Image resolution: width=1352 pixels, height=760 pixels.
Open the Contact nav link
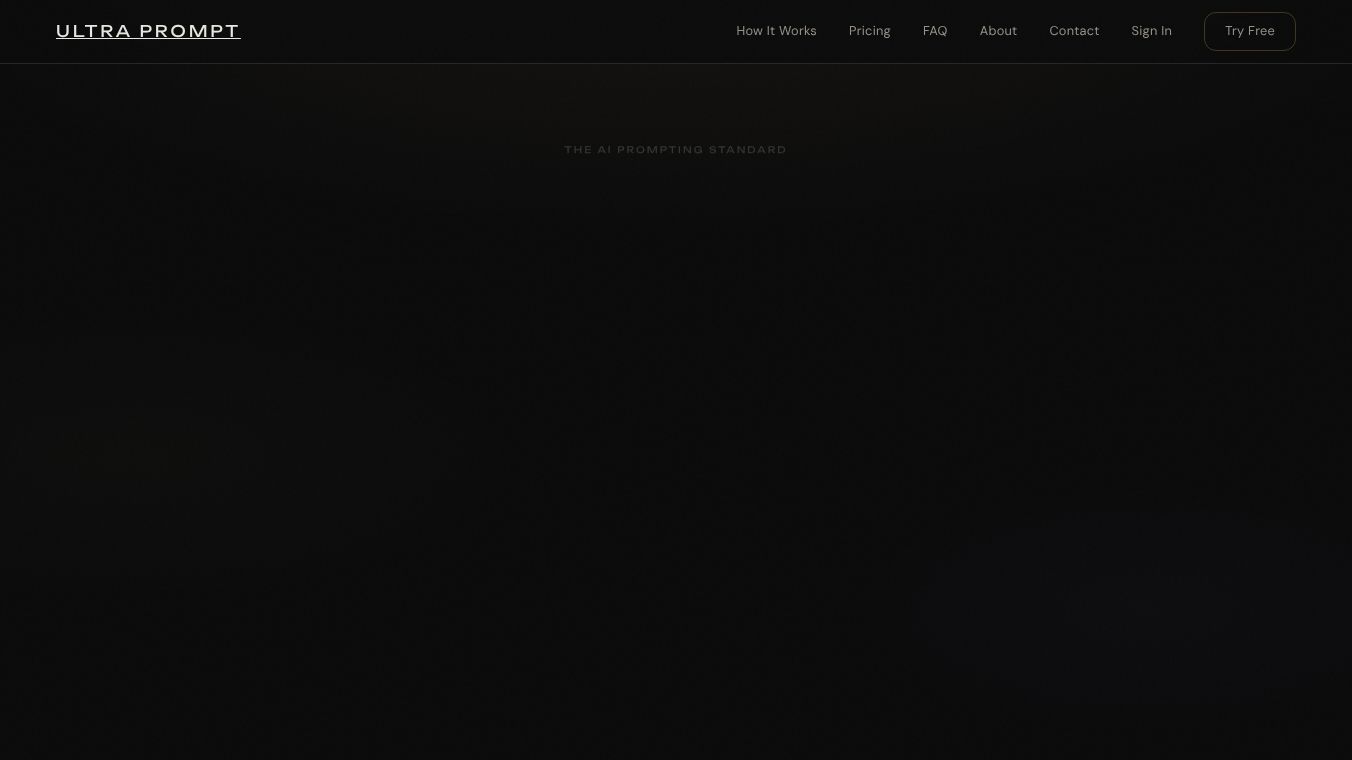click(1074, 31)
